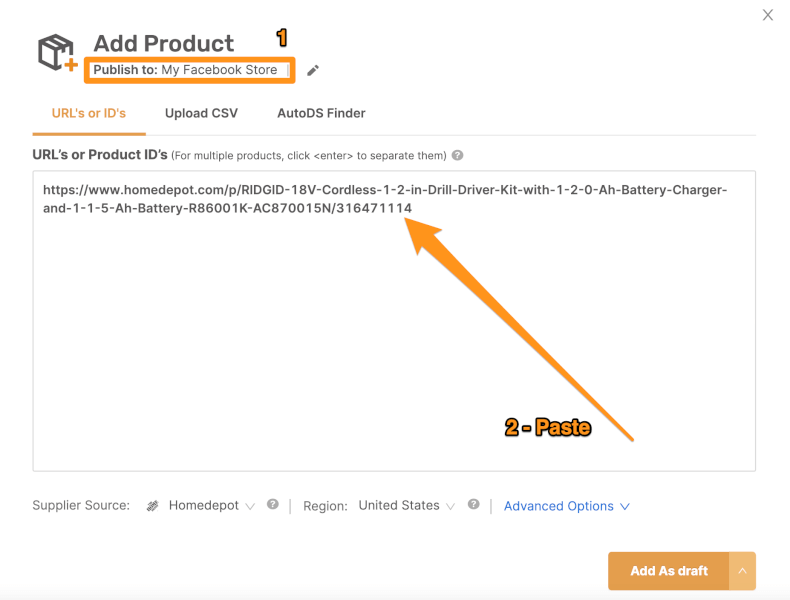790x600 pixels.
Task: Click the Supplier Source label
Action: click(x=81, y=505)
